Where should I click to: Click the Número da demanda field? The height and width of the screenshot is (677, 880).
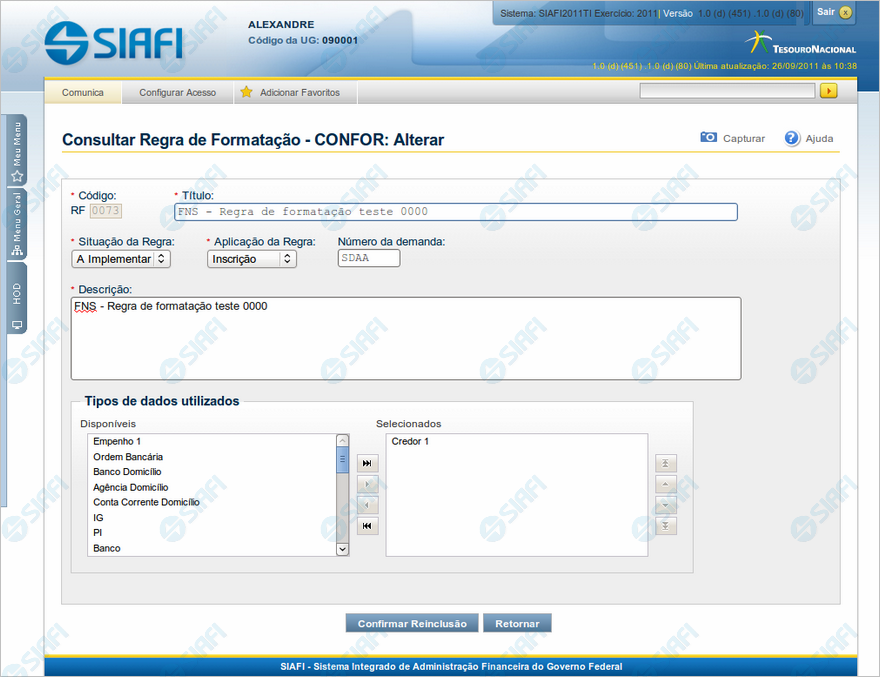click(x=369, y=258)
